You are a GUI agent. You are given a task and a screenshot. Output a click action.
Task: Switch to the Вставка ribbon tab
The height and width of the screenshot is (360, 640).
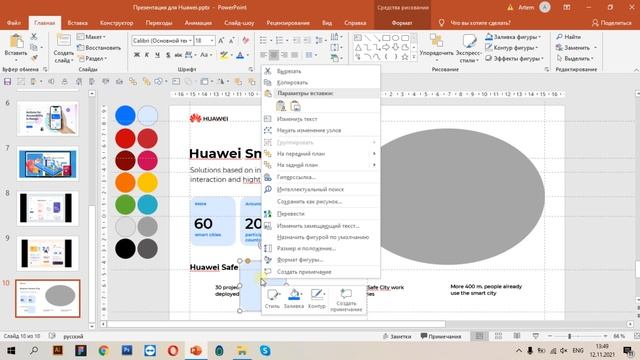click(78, 23)
